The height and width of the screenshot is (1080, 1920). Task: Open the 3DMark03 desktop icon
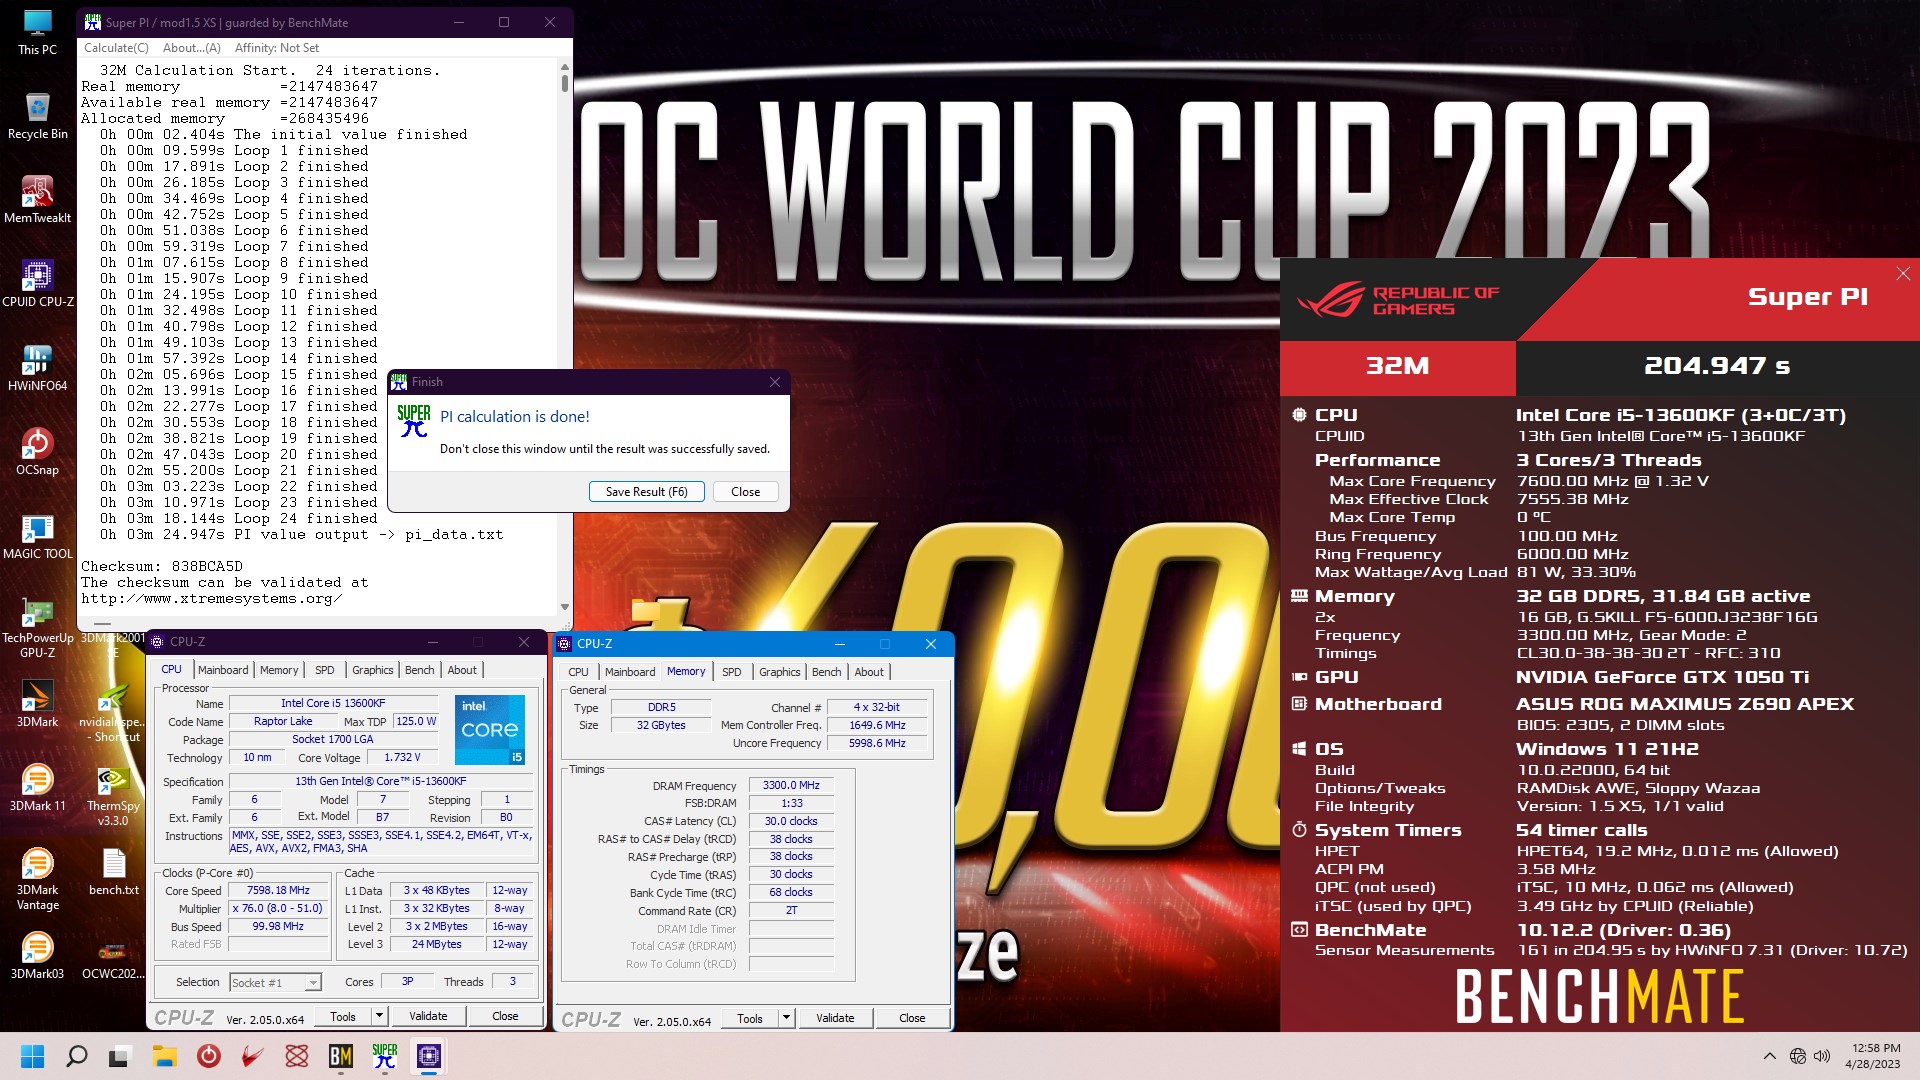point(37,956)
